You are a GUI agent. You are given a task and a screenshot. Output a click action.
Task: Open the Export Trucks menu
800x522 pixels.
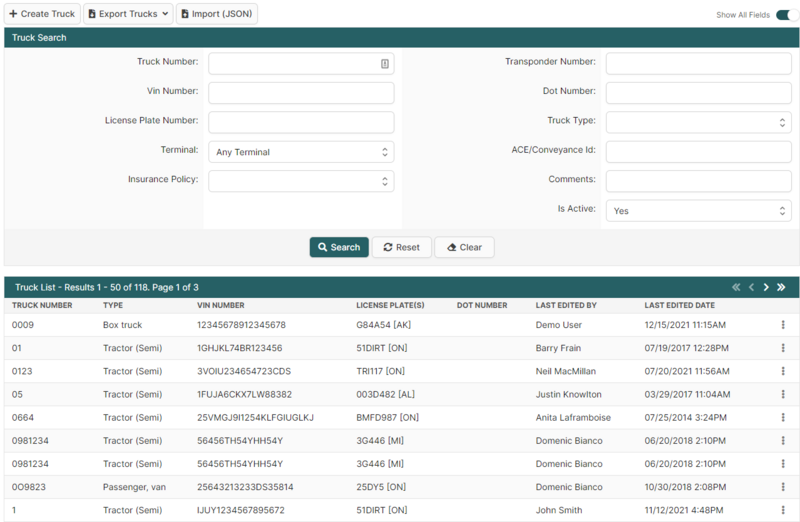[x=127, y=14]
